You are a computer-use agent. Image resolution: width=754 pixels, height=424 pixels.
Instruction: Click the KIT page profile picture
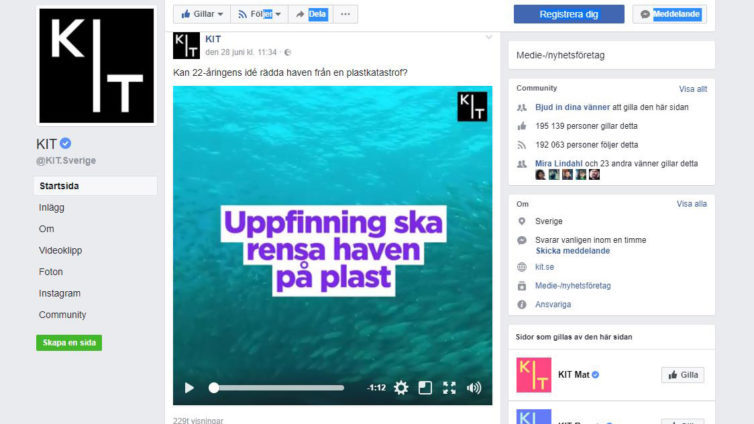(x=97, y=66)
